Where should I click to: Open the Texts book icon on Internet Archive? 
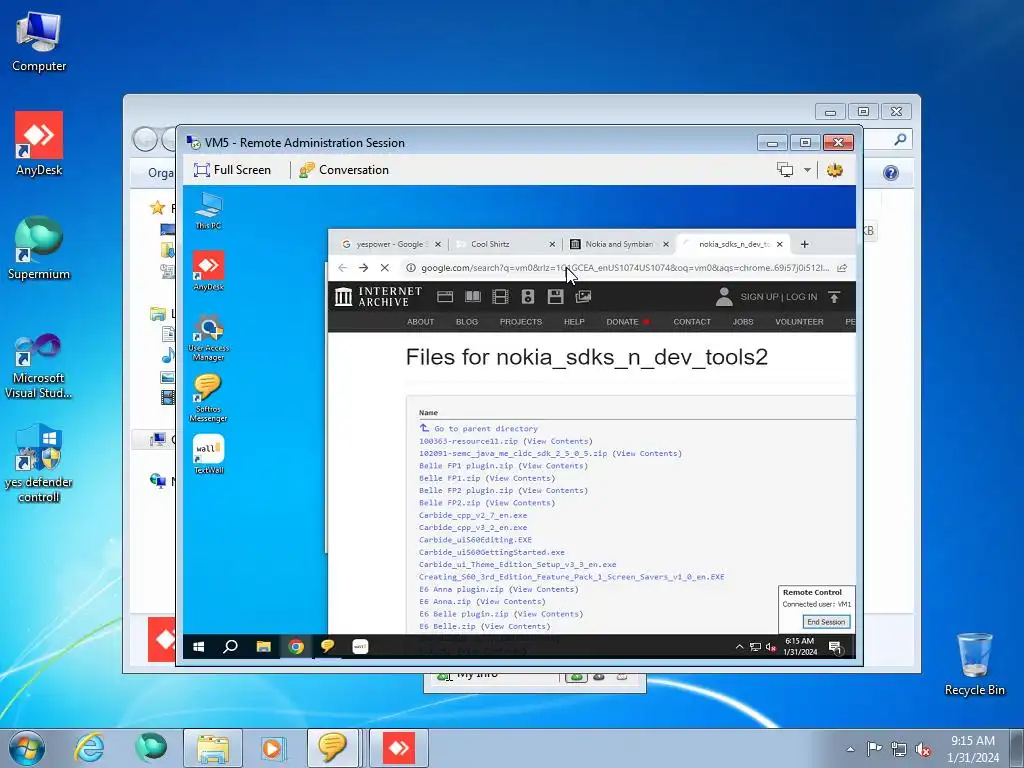click(x=473, y=297)
